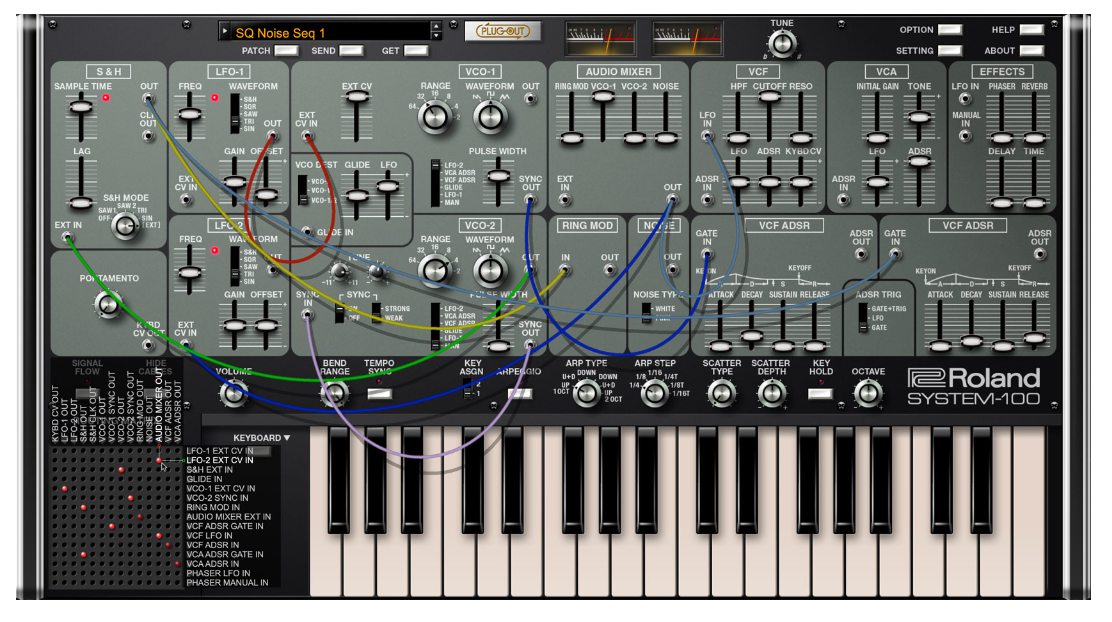Click the LFO-1 EXT CV IN jack
This screenshot has height=622, width=1112.
[187, 200]
